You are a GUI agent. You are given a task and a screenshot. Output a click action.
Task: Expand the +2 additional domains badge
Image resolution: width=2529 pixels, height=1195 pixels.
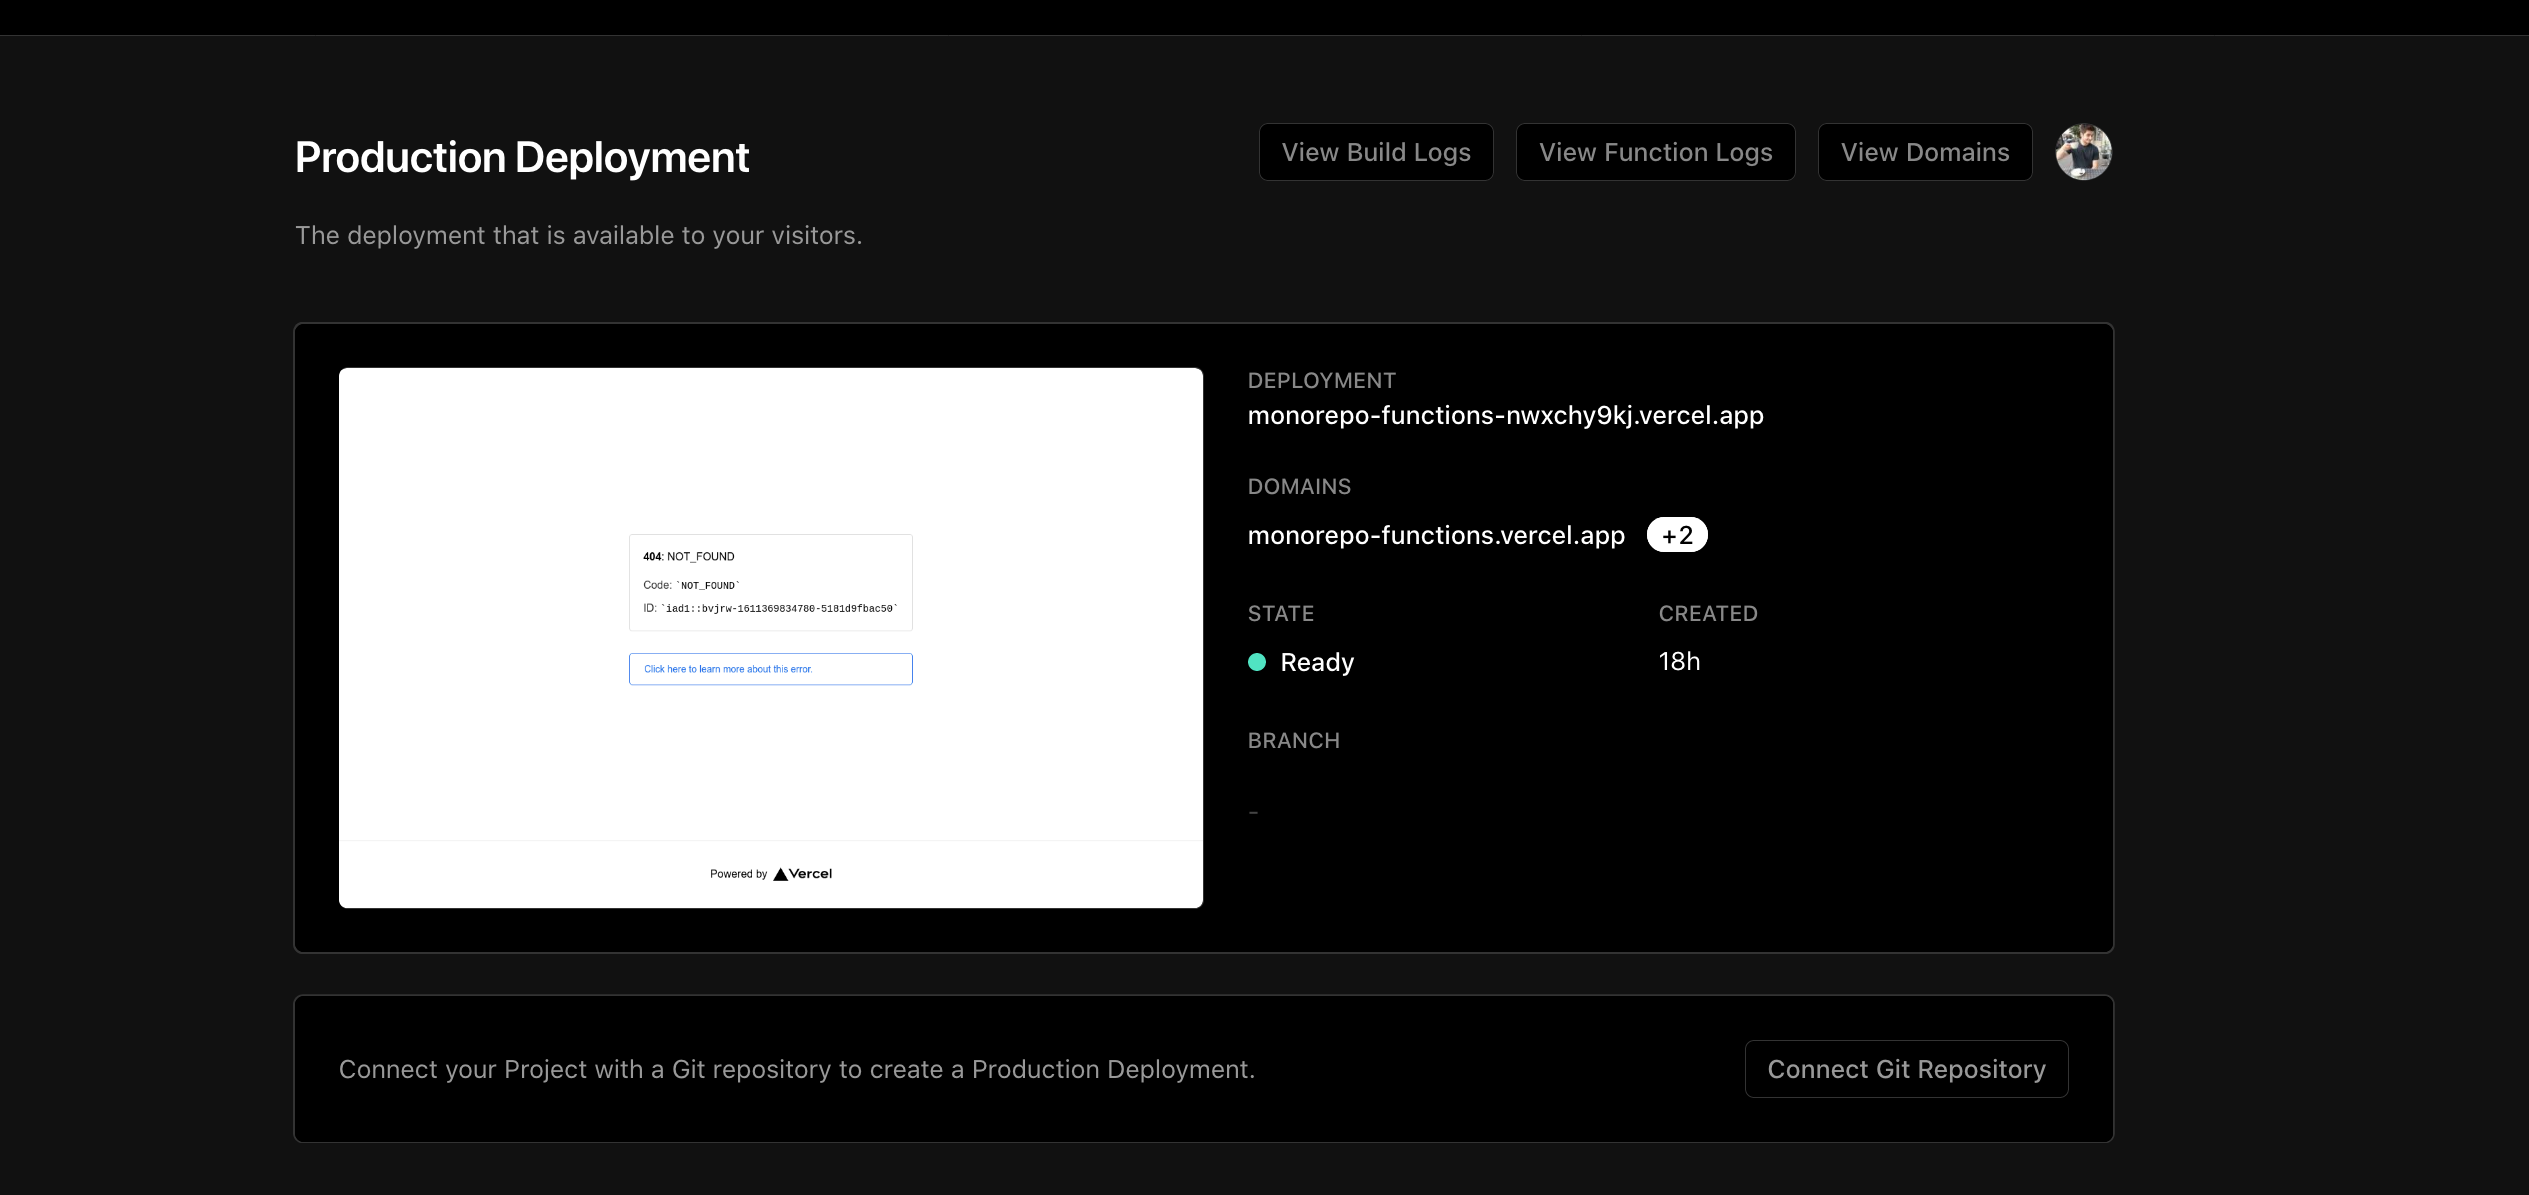pos(1677,535)
